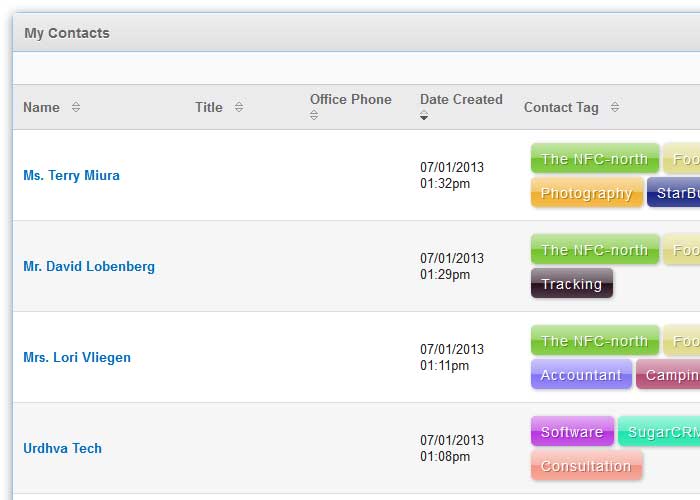Click date 07/01/2013 01:08pm
This screenshot has height=500, width=700.
tap(452, 448)
